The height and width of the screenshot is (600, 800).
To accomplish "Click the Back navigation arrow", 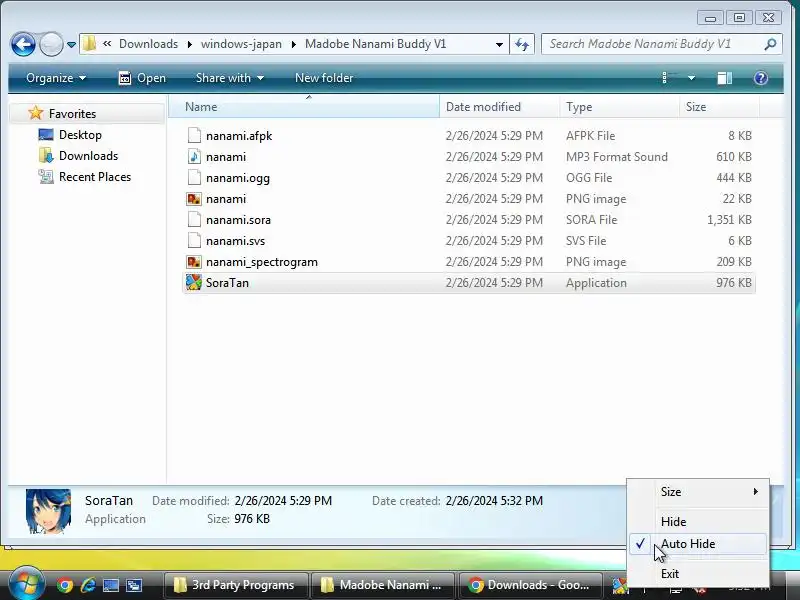I will (23, 44).
